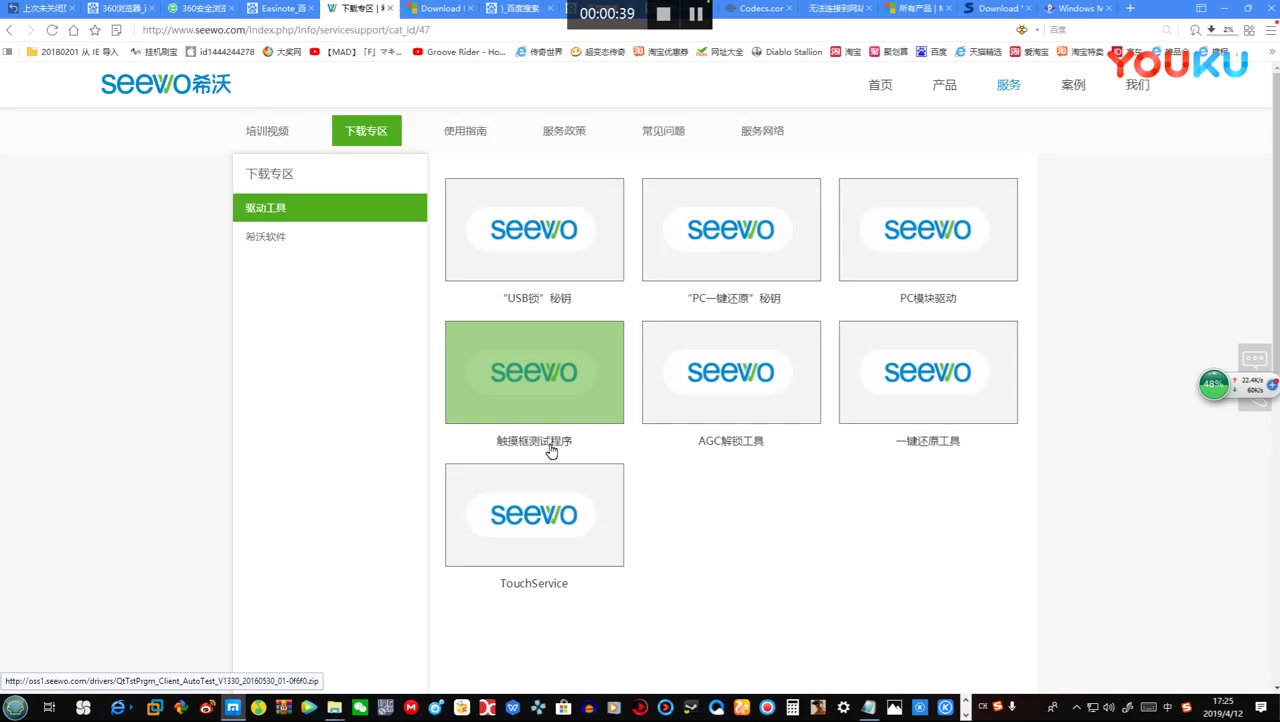1280x722 pixels.
Task: Open the "USB锁"秘钥 download thumbnail
Action: pyautogui.click(x=534, y=230)
